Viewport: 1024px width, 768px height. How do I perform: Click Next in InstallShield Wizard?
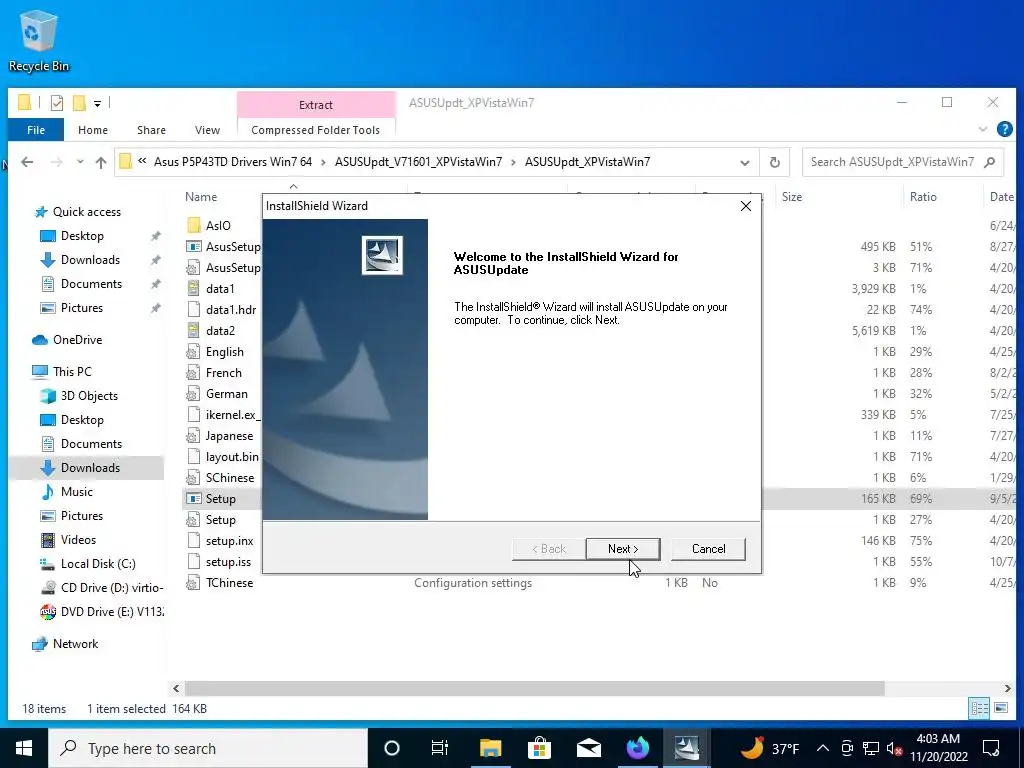(623, 549)
